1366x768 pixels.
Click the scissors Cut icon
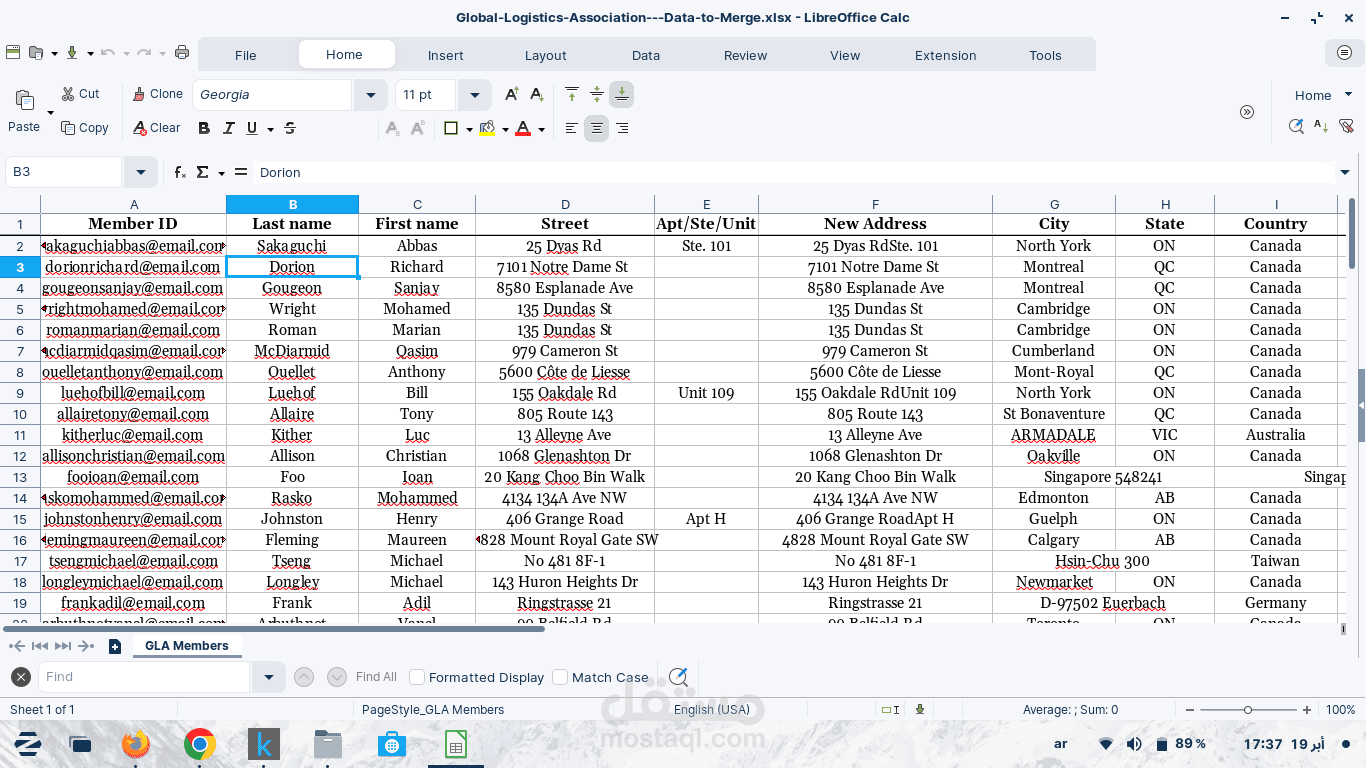(68, 94)
